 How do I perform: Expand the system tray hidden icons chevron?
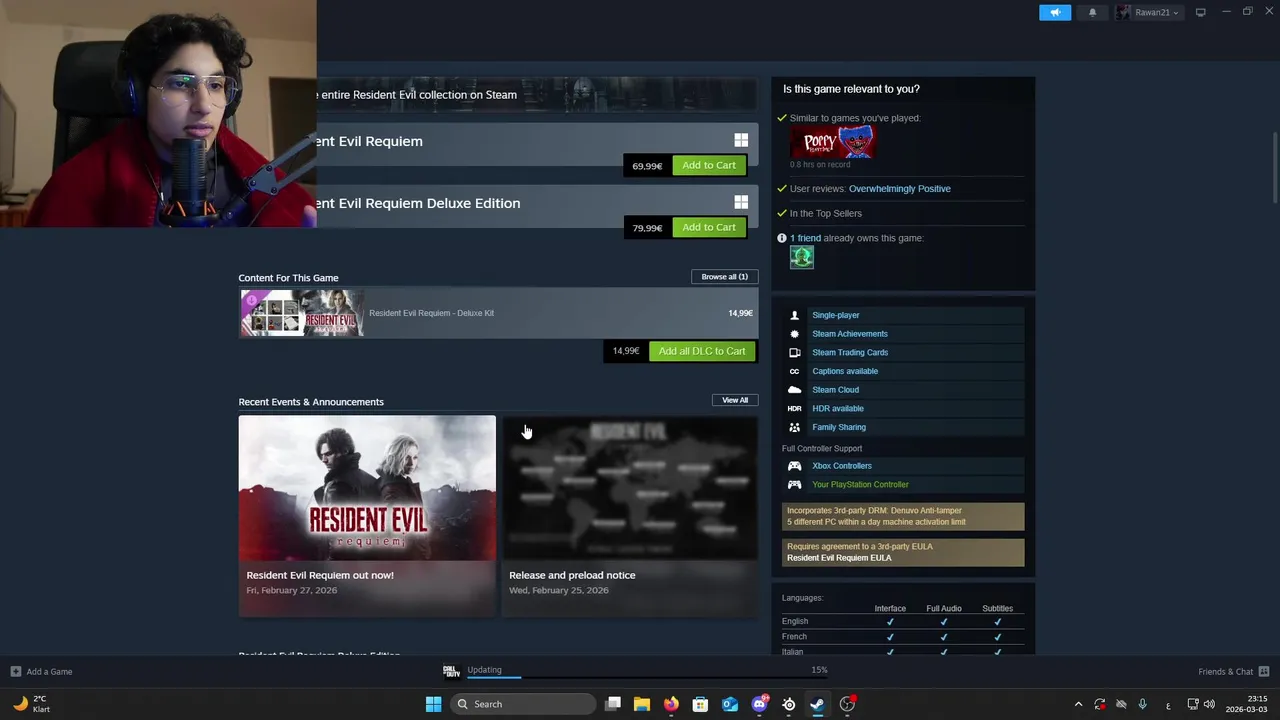(x=1078, y=704)
